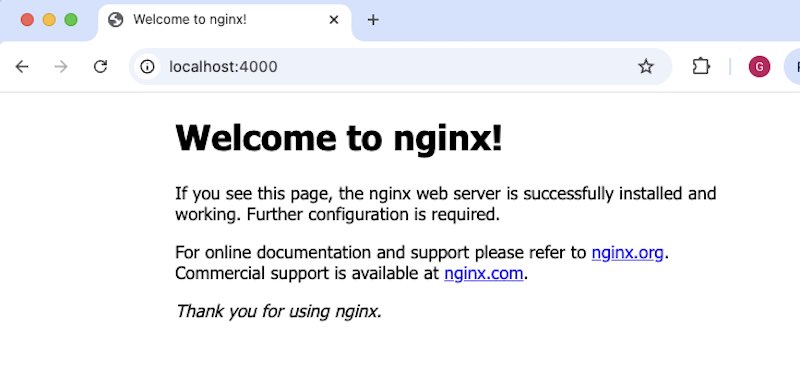
Task: Go back to the previous page
Action: (22, 66)
